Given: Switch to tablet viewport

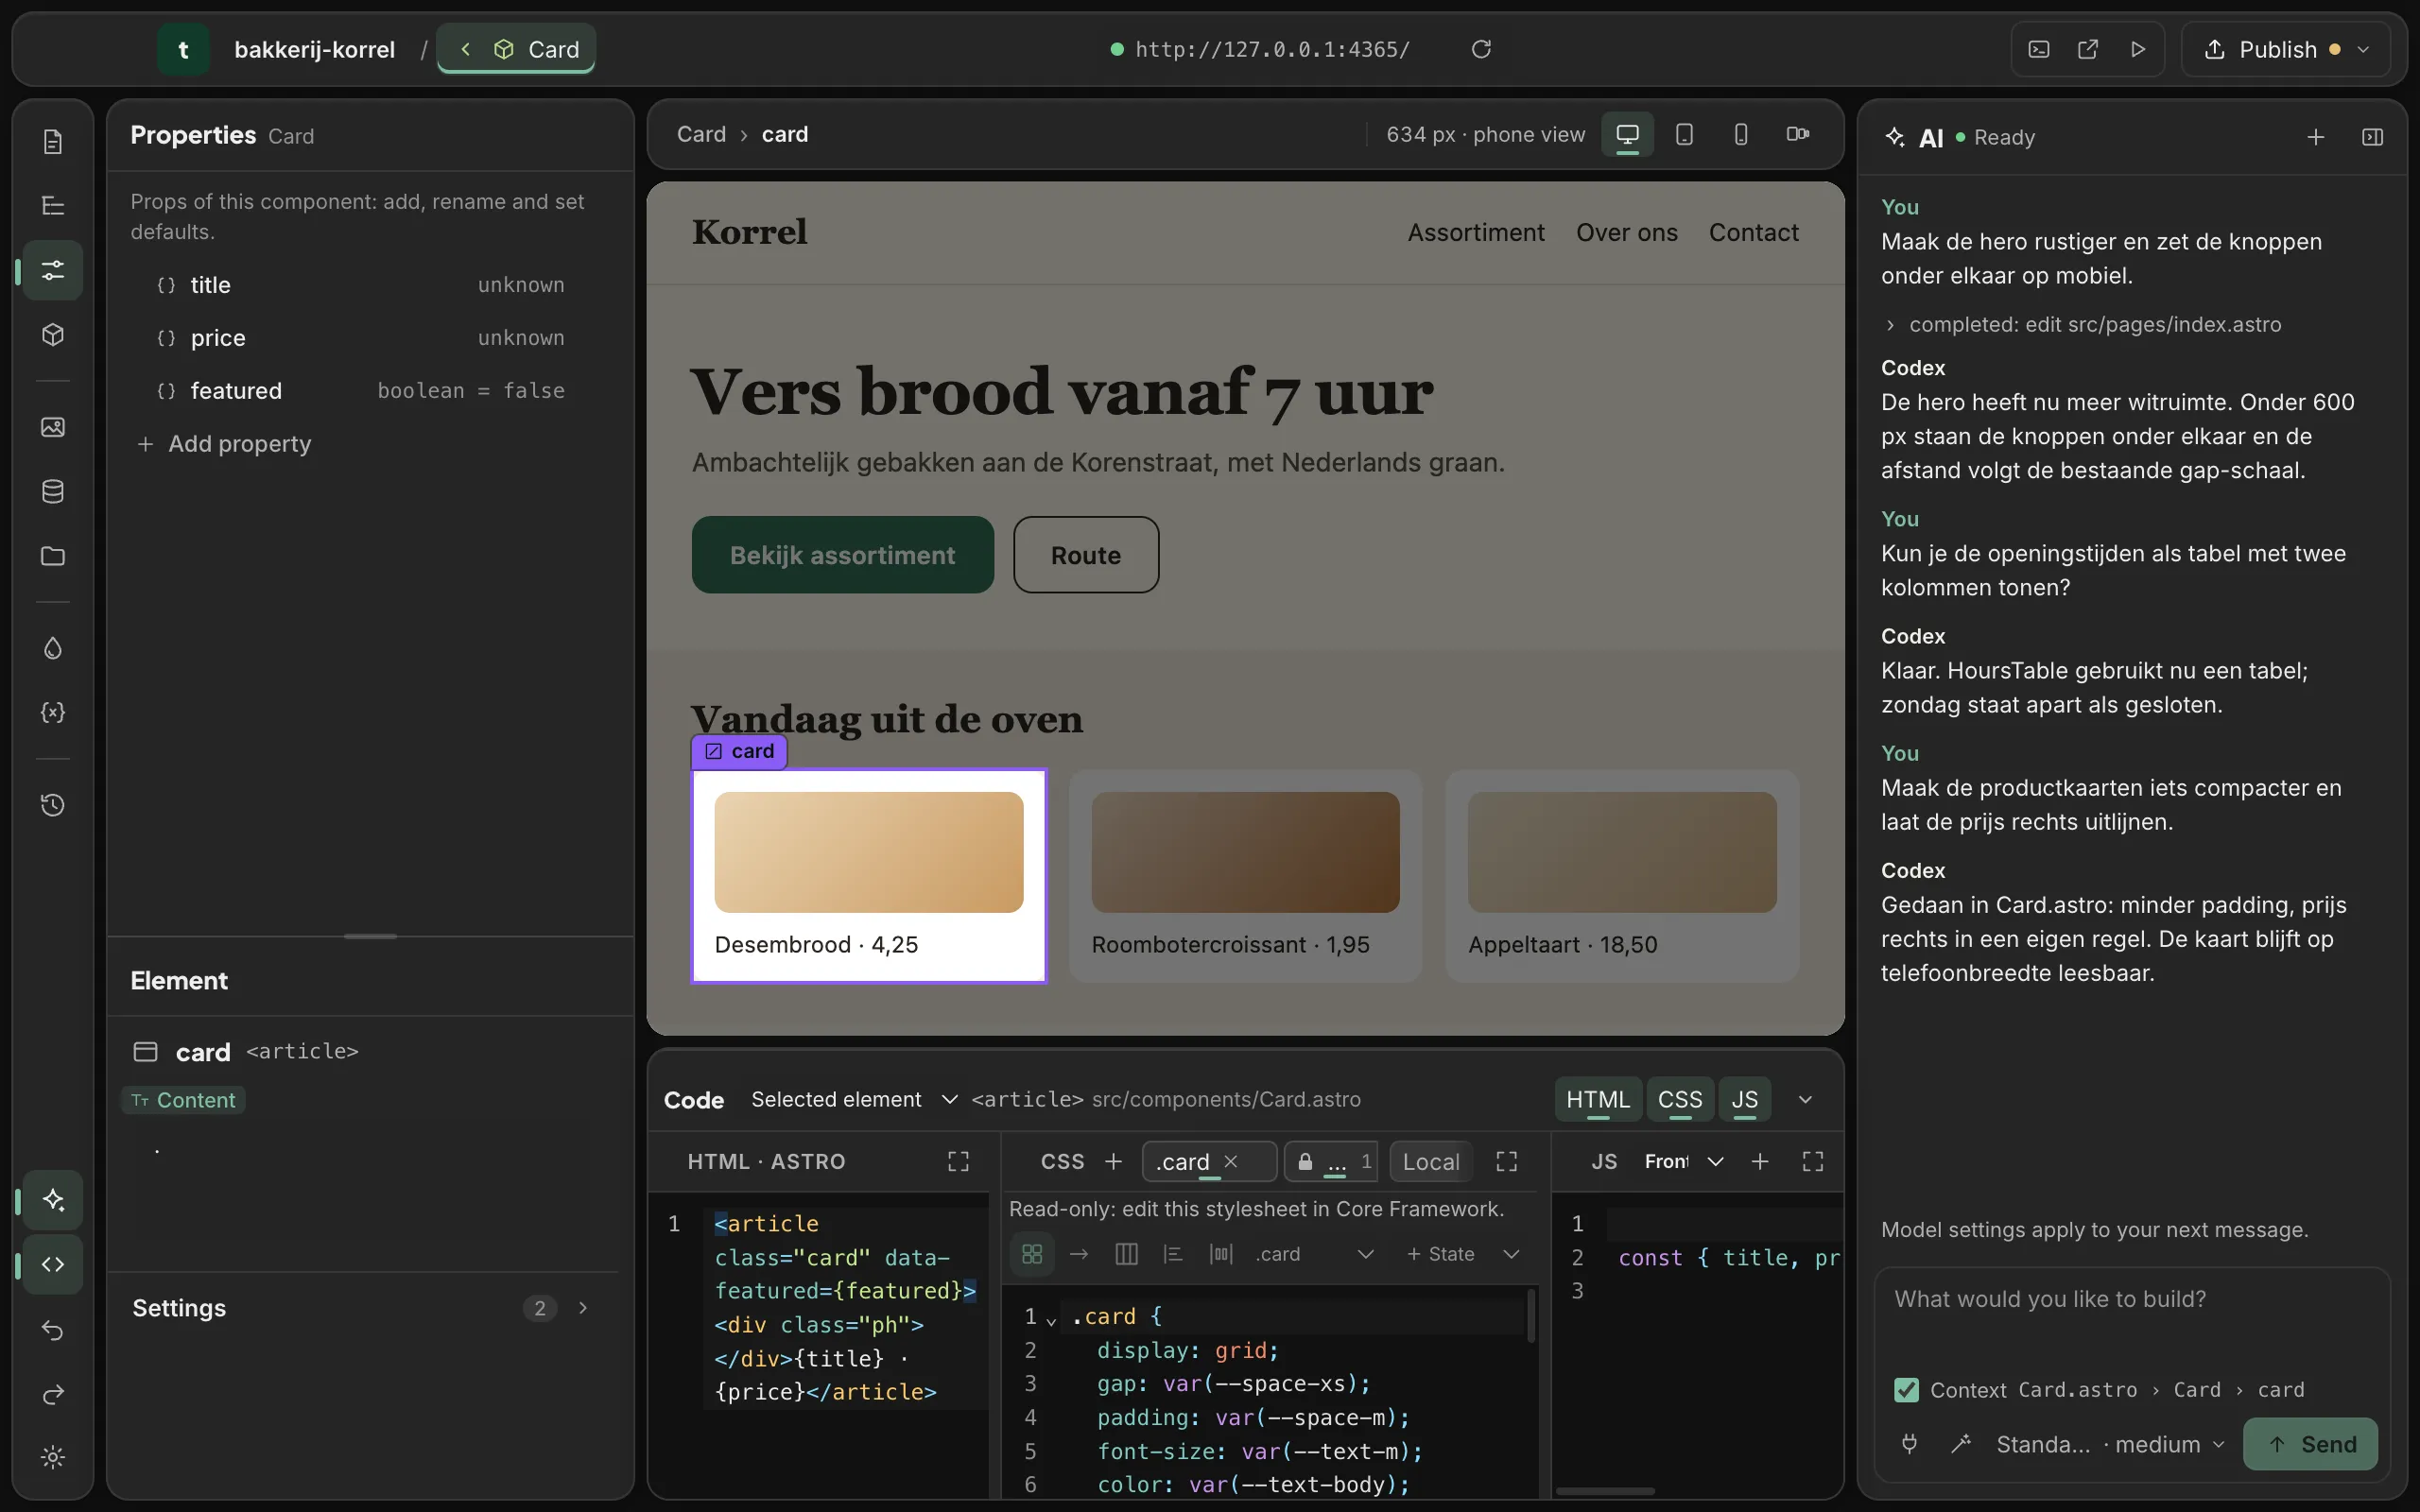Looking at the screenshot, I should click(1684, 134).
